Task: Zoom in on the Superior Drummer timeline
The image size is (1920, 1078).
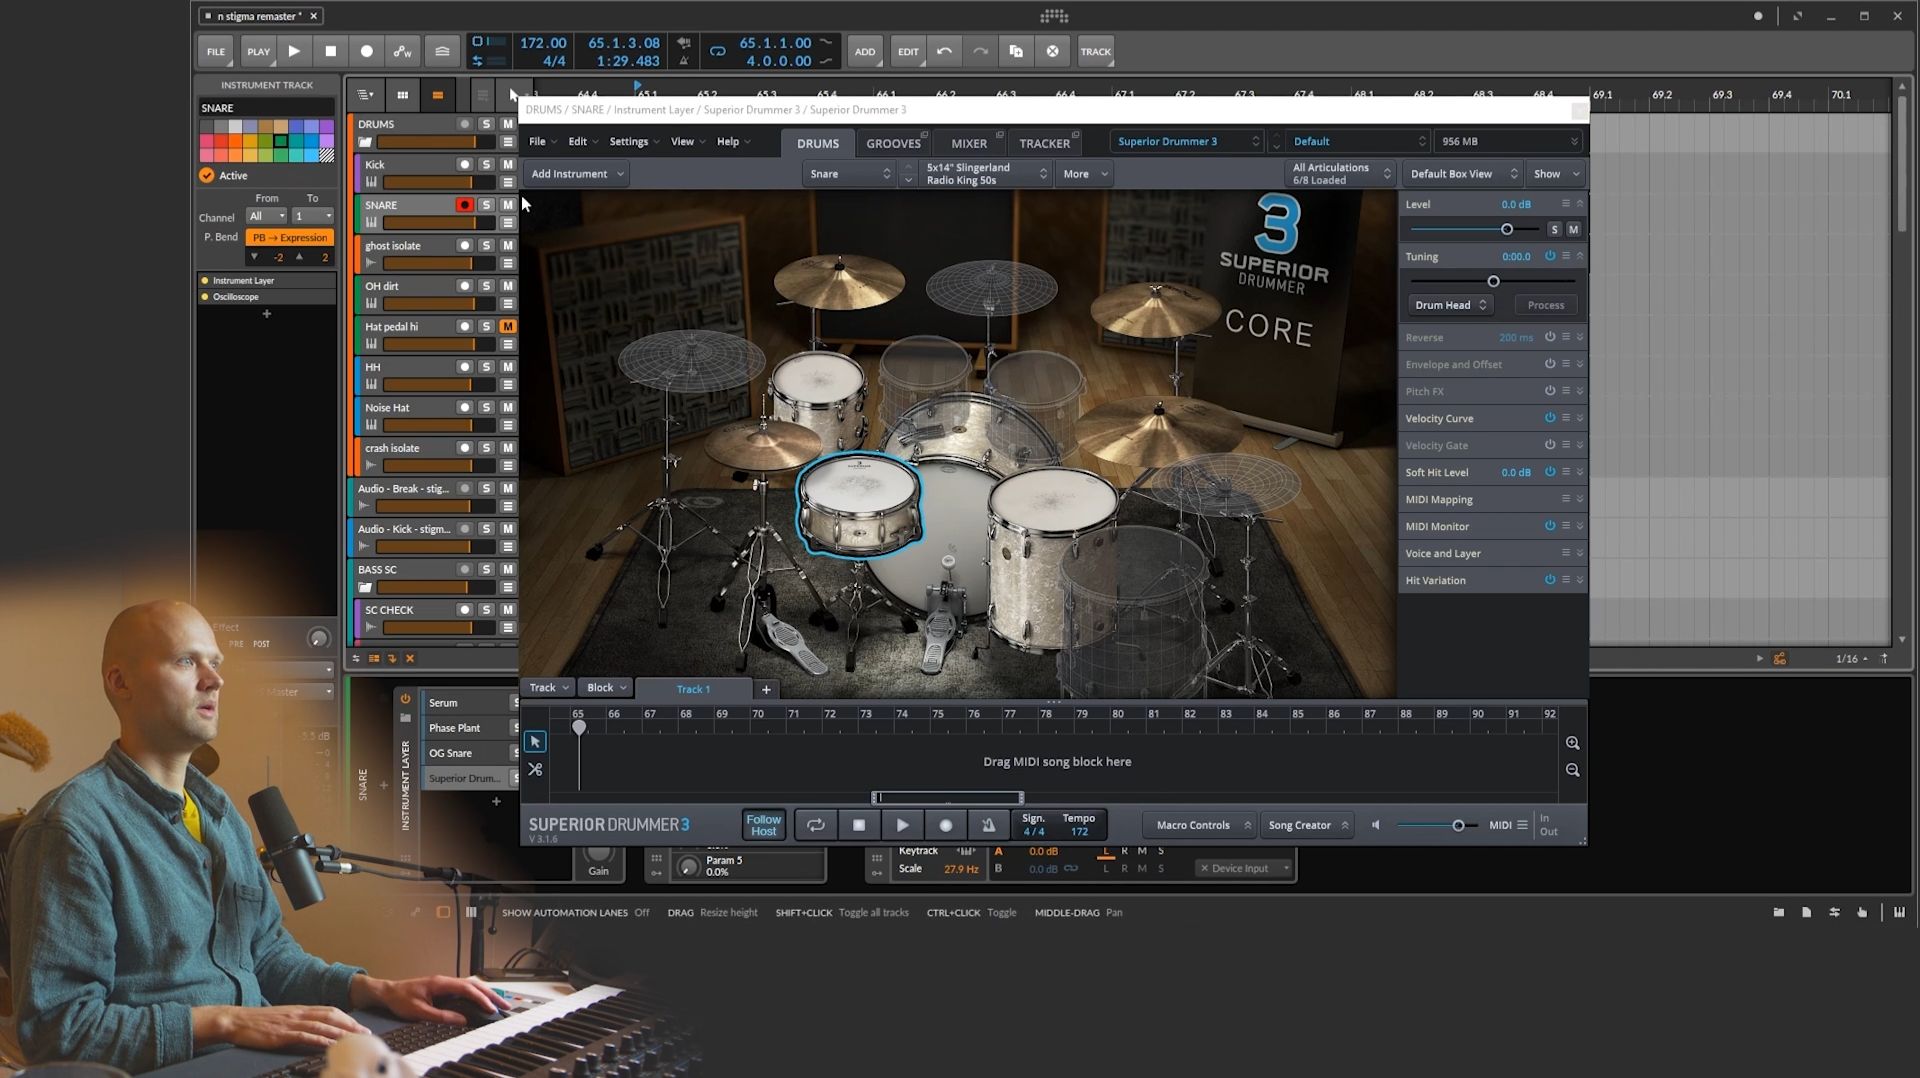Action: 1573,743
